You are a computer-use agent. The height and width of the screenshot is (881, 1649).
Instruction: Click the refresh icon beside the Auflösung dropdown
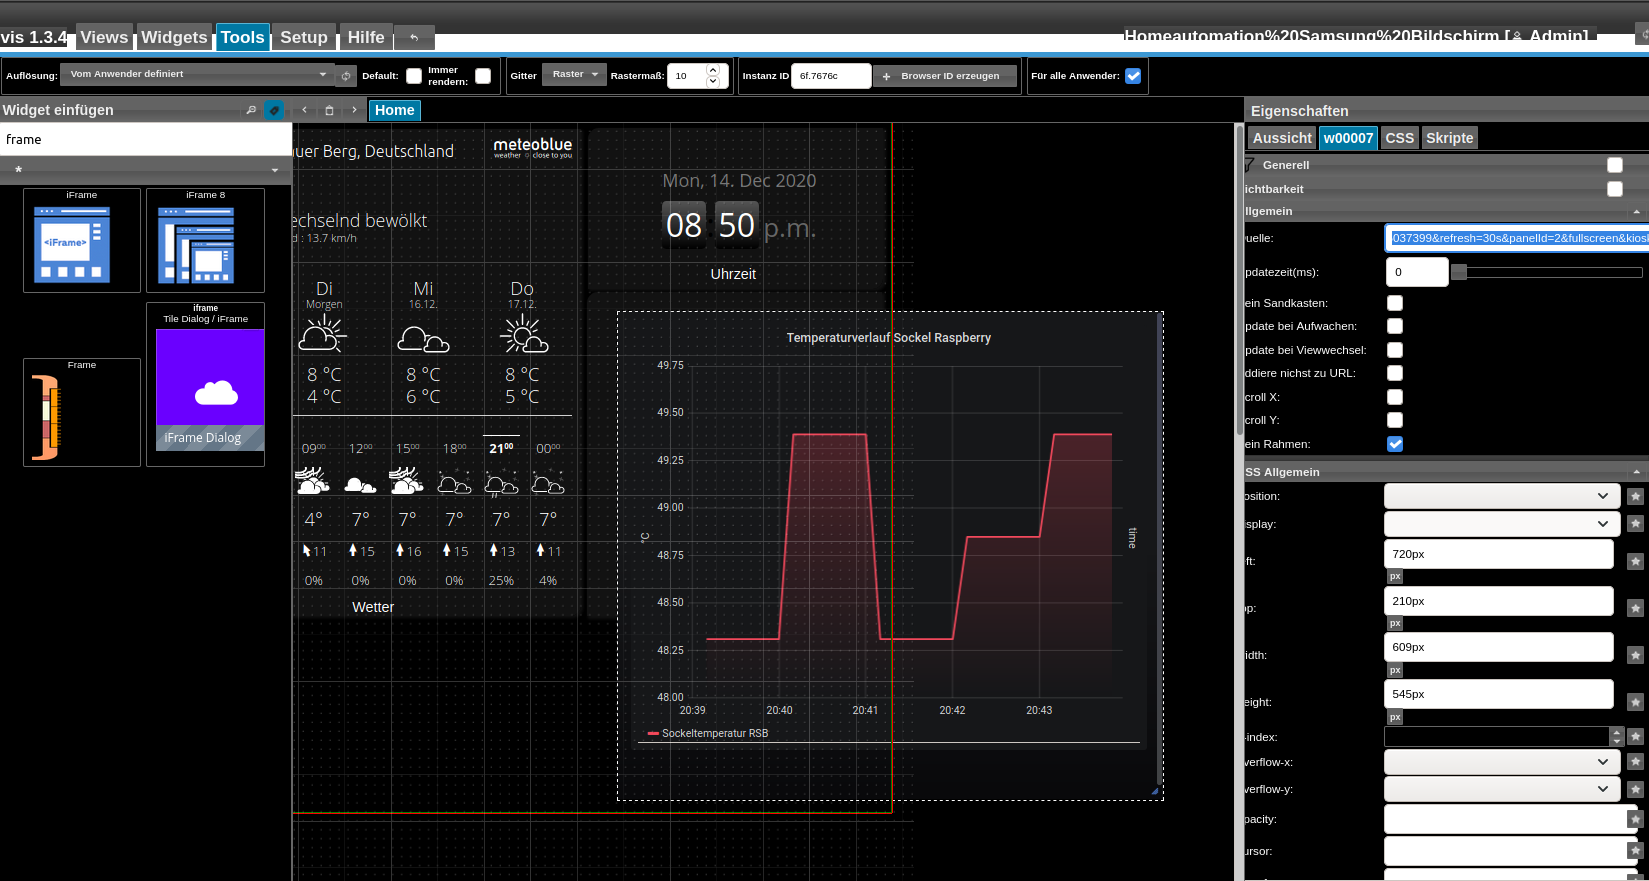coord(346,76)
